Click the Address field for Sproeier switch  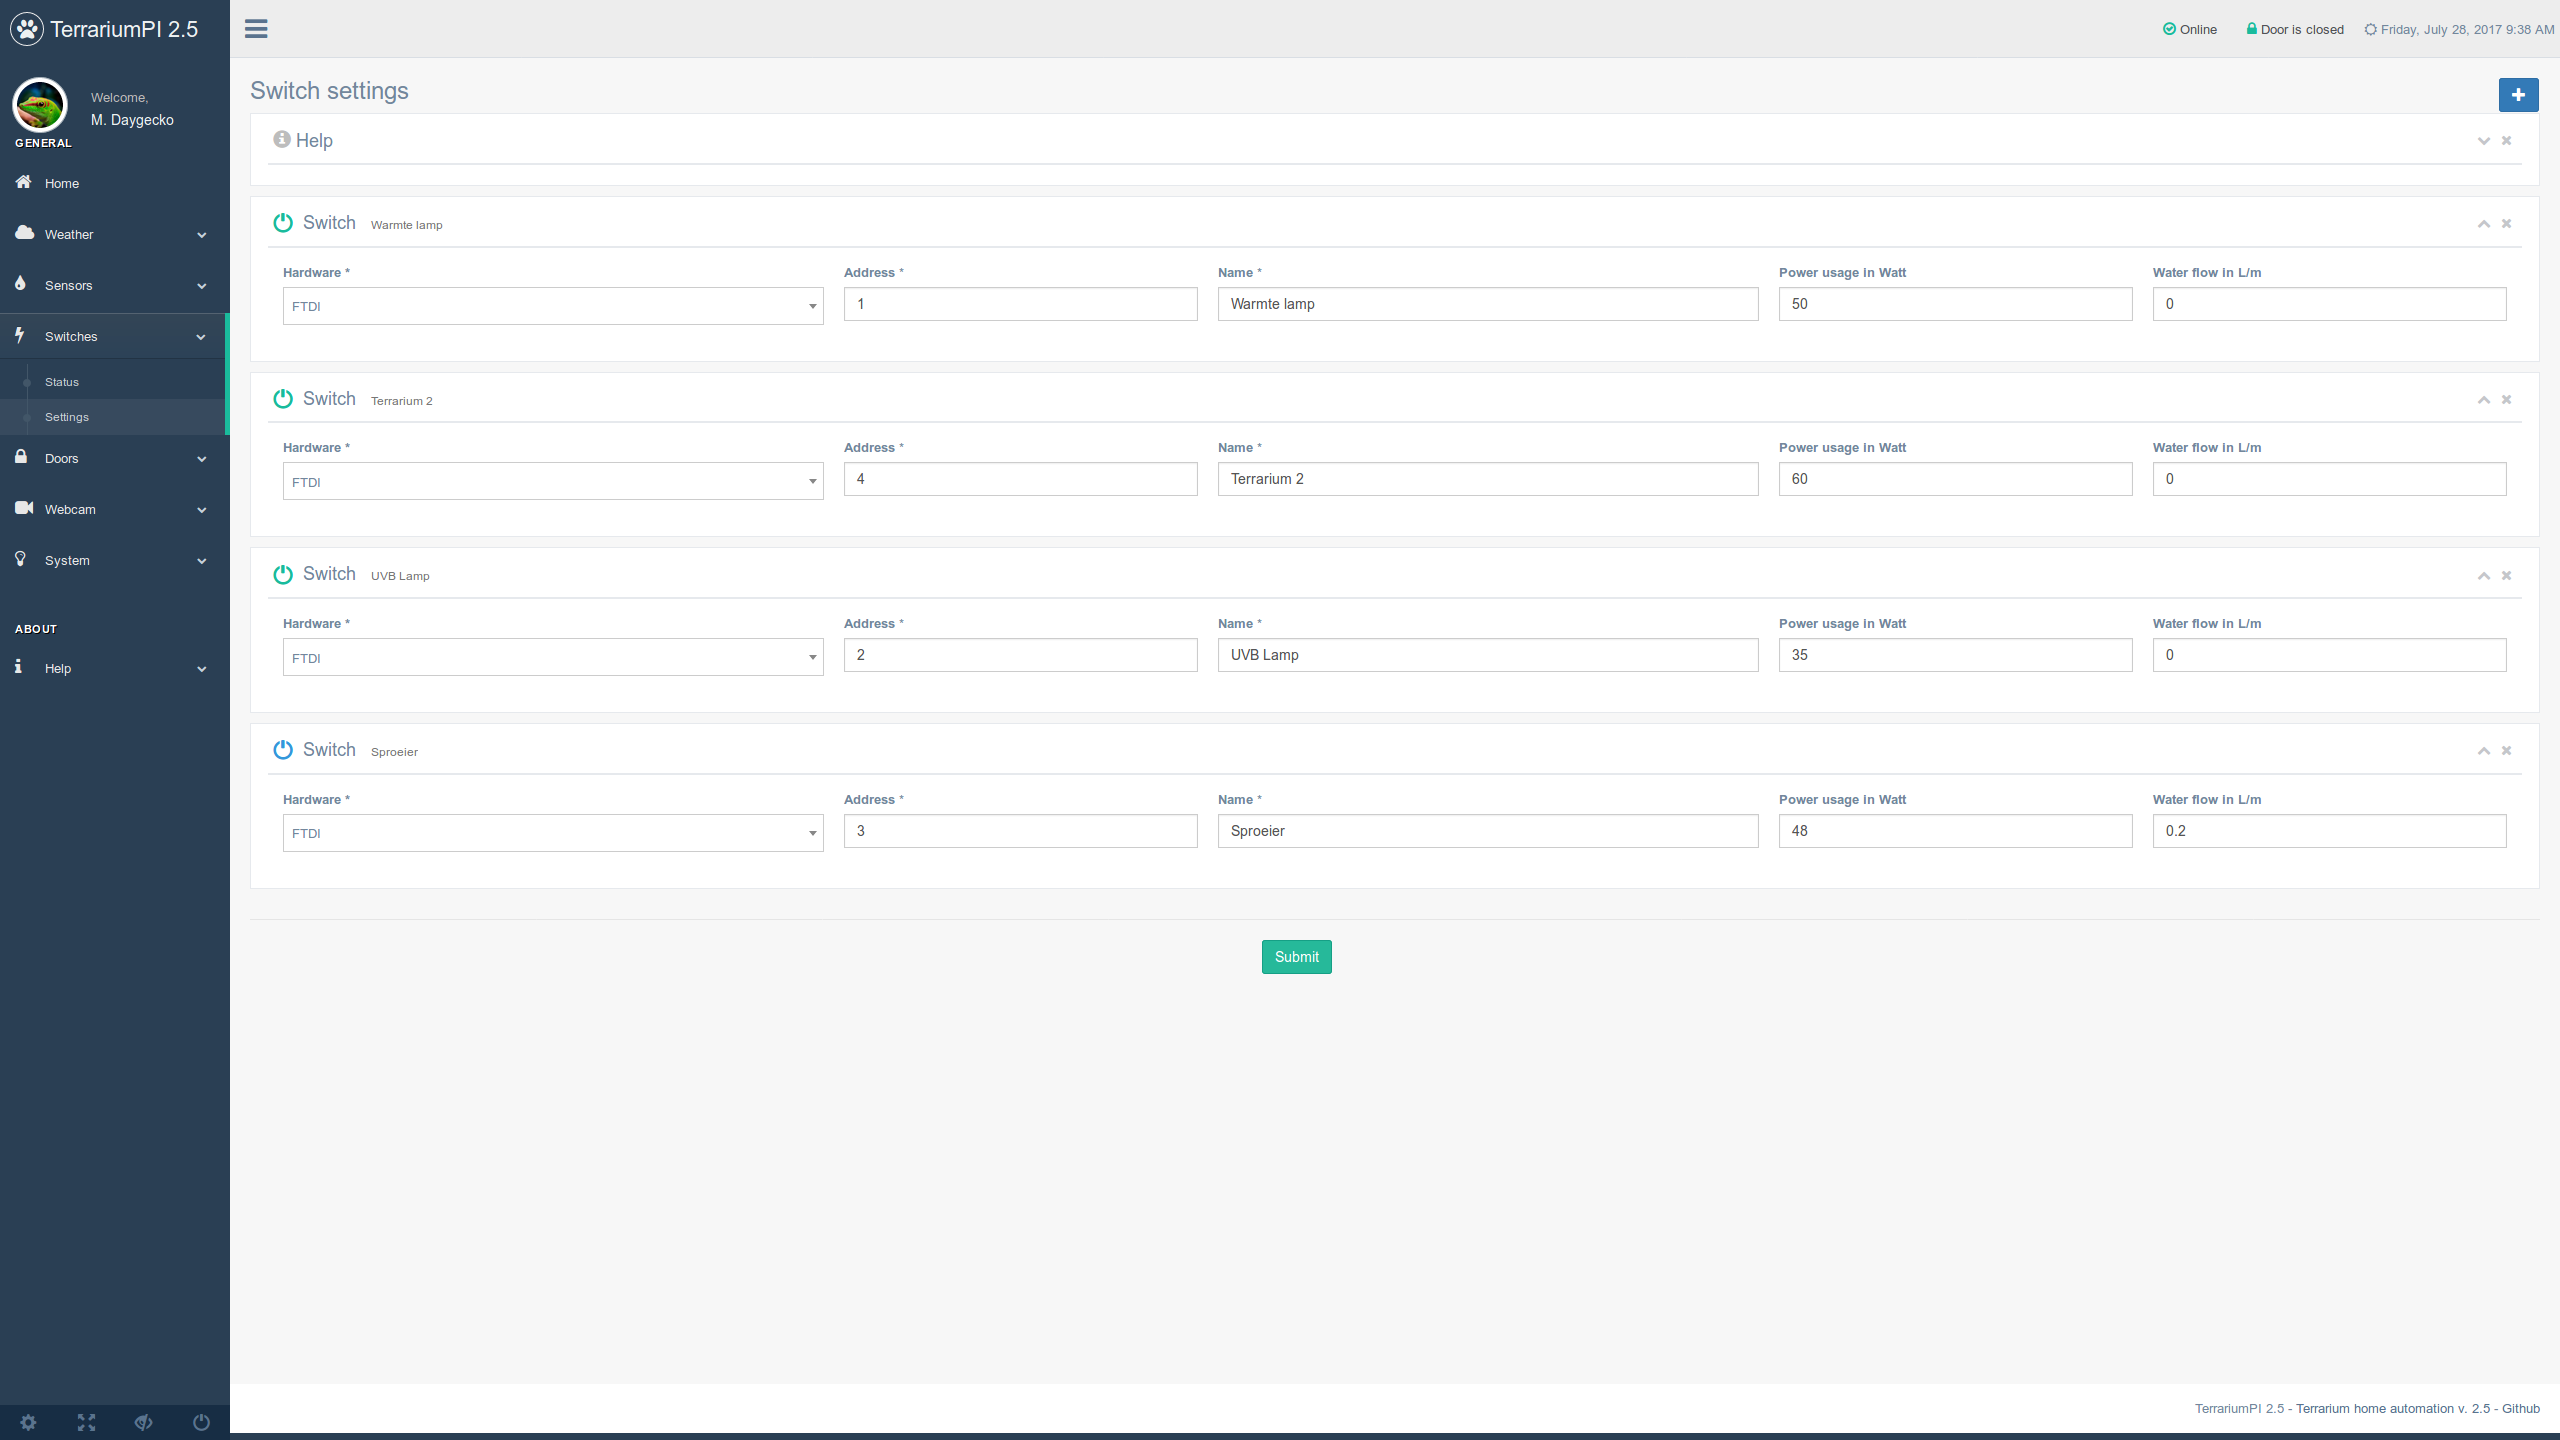[1018, 830]
